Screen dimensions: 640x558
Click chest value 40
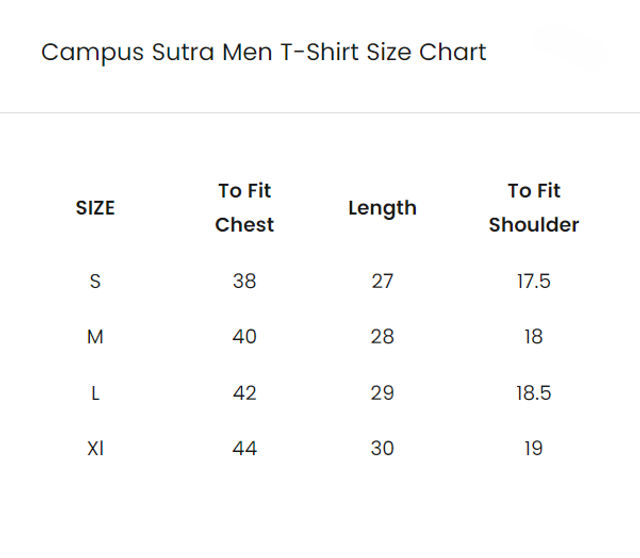(x=244, y=337)
